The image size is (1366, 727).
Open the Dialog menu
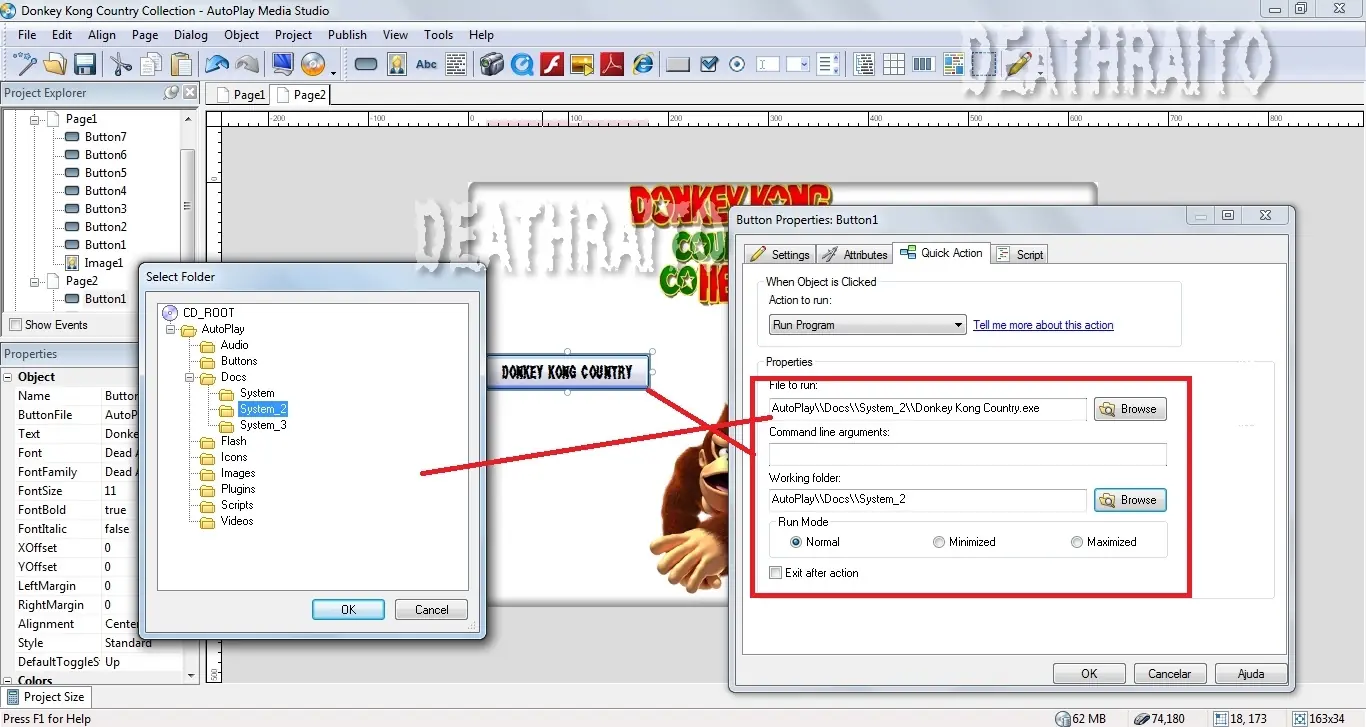point(191,34)
